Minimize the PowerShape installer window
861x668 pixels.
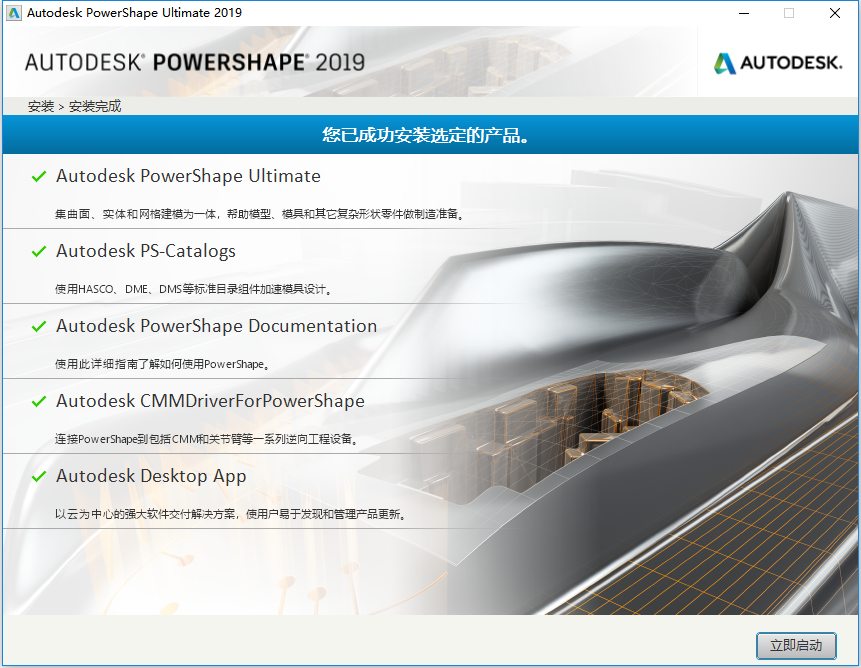click(x=744, y=13)
